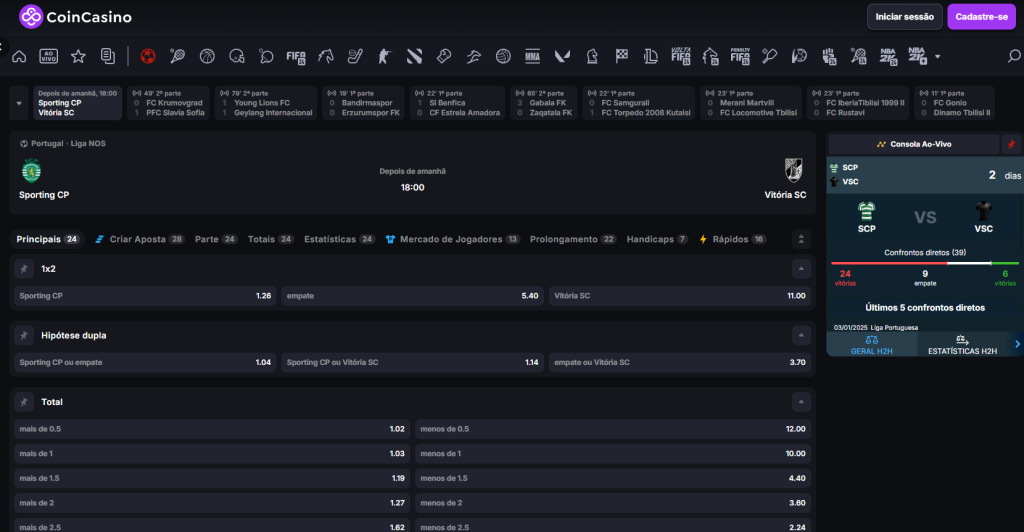
Task: Open the favorites star icon
Action: click(78, 57)
